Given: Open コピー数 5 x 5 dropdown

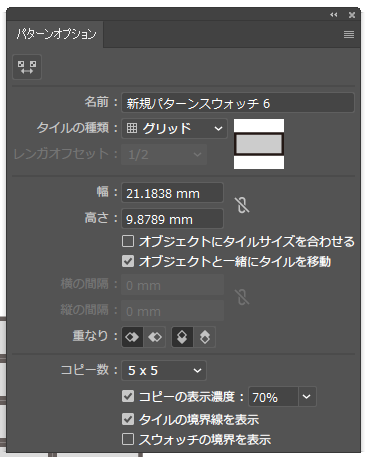Looking at the screenshot, I should click(x=164, y=370).
